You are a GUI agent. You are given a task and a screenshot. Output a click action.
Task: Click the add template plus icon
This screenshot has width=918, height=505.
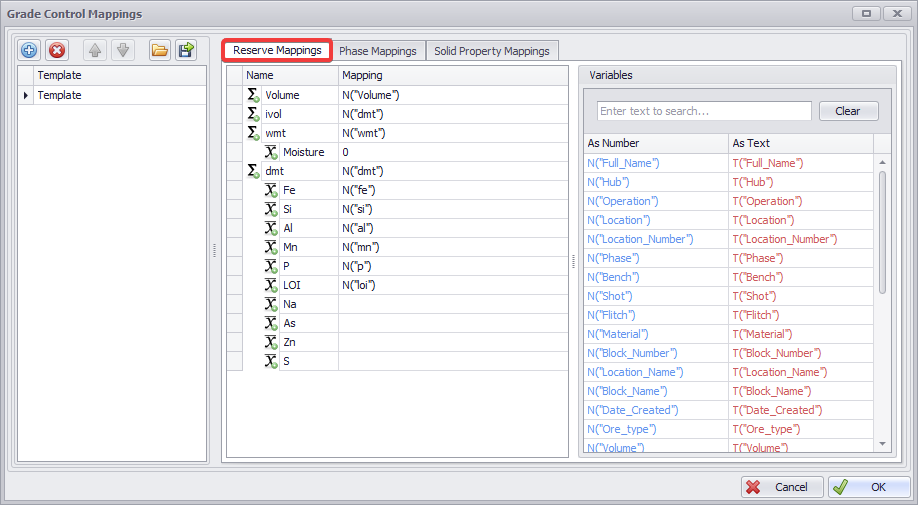click(x=29, y=50)
